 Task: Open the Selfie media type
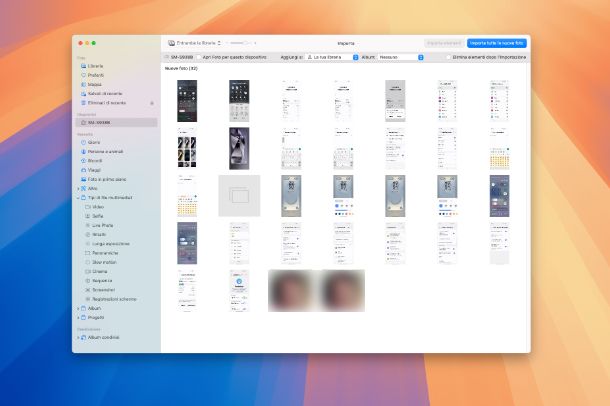pyautogui.click(x=98, y=216)
